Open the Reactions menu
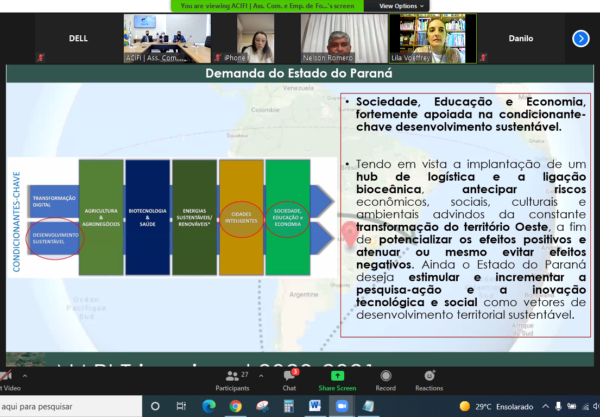Screen dimensions: 600x417 pos(429,379)
